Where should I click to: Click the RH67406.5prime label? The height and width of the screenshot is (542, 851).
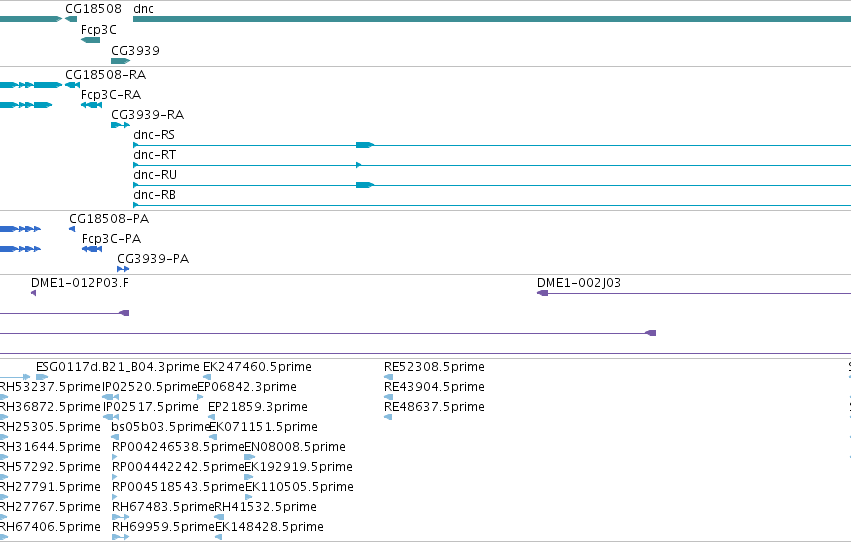coord(50,527)
